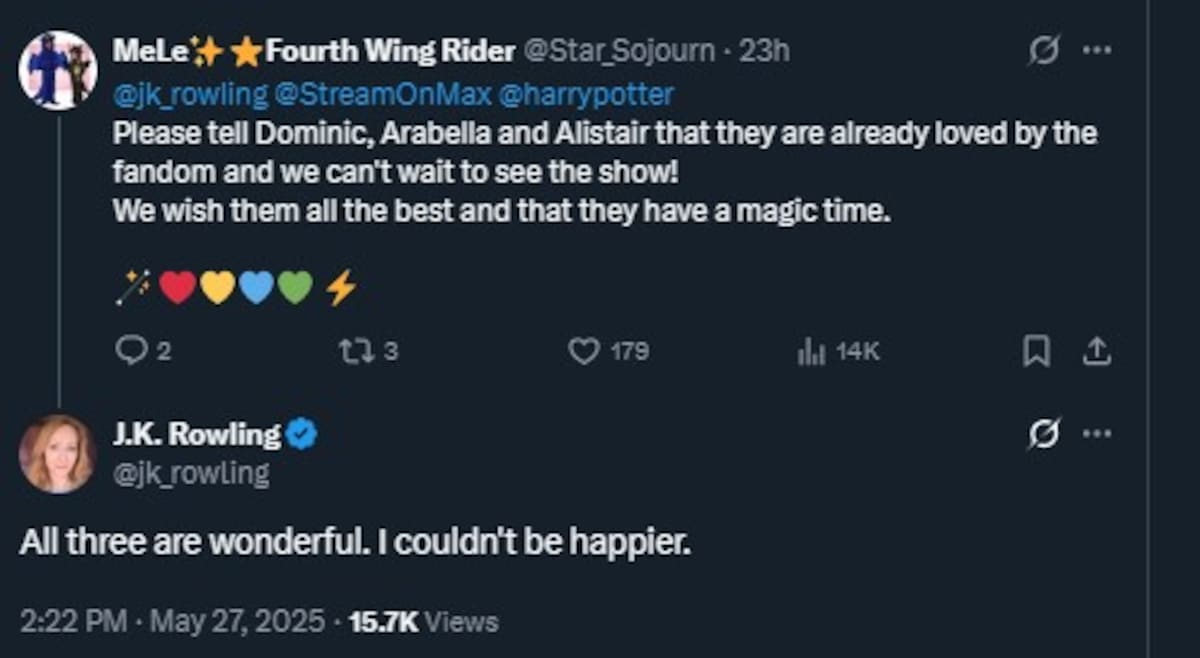The image size is (1200, 658).
Task: Click Grok icon on J.K. Rowling's tweet
Action: pyautogui.click(x=1043, y=434)
